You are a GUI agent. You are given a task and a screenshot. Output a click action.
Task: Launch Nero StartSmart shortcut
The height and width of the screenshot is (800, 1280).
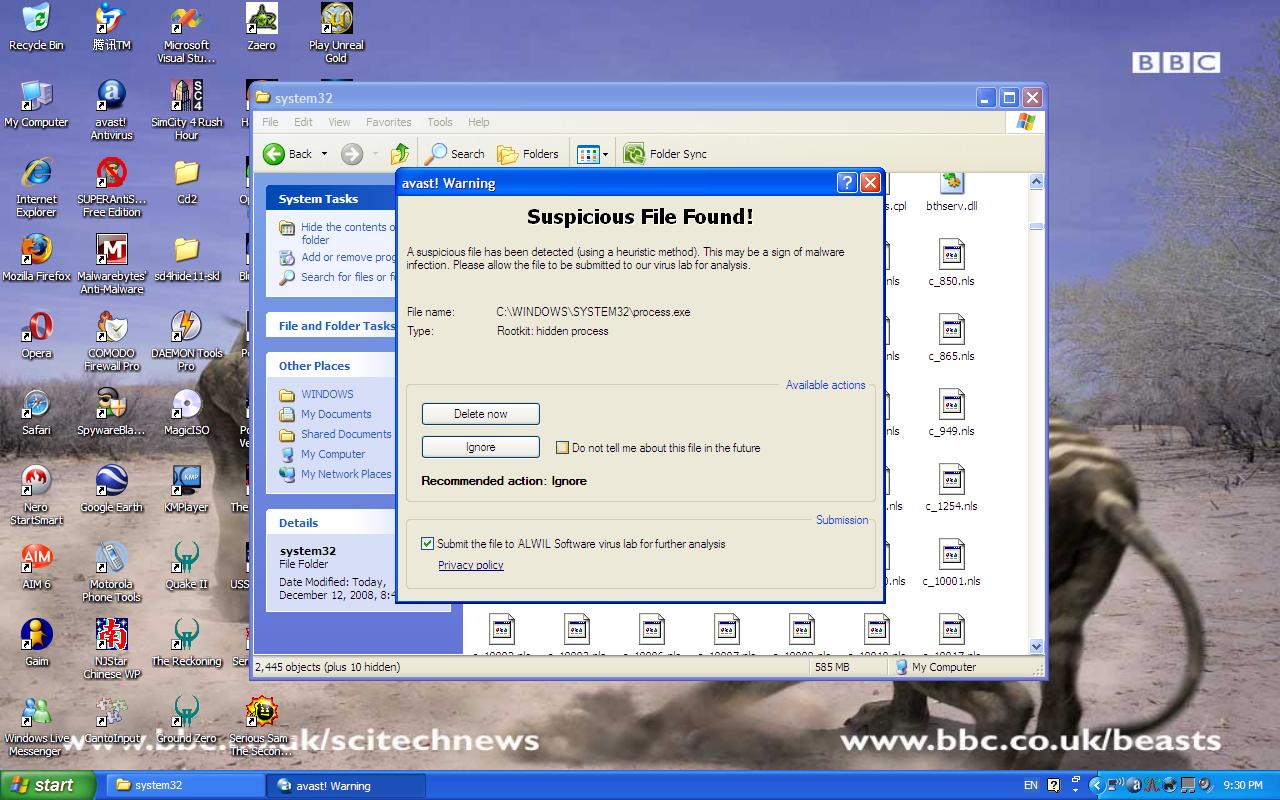[x=36, y=495]
